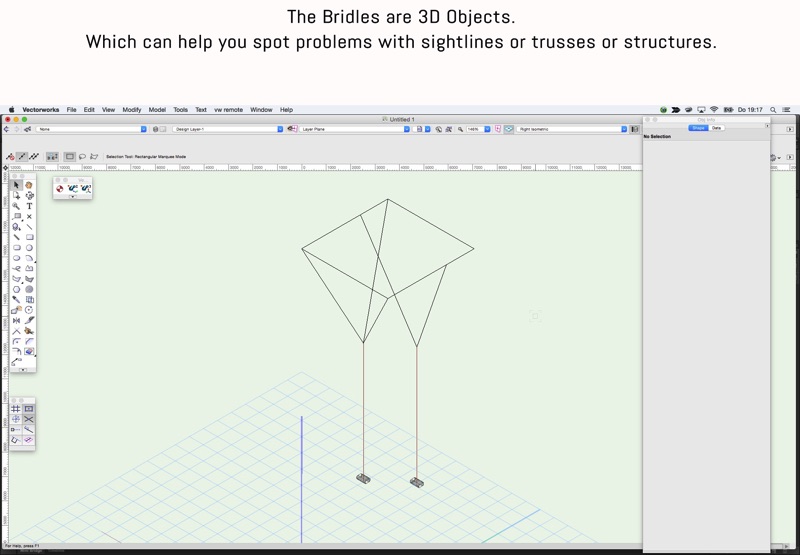Select the Chamfer tool

point(29,341)
